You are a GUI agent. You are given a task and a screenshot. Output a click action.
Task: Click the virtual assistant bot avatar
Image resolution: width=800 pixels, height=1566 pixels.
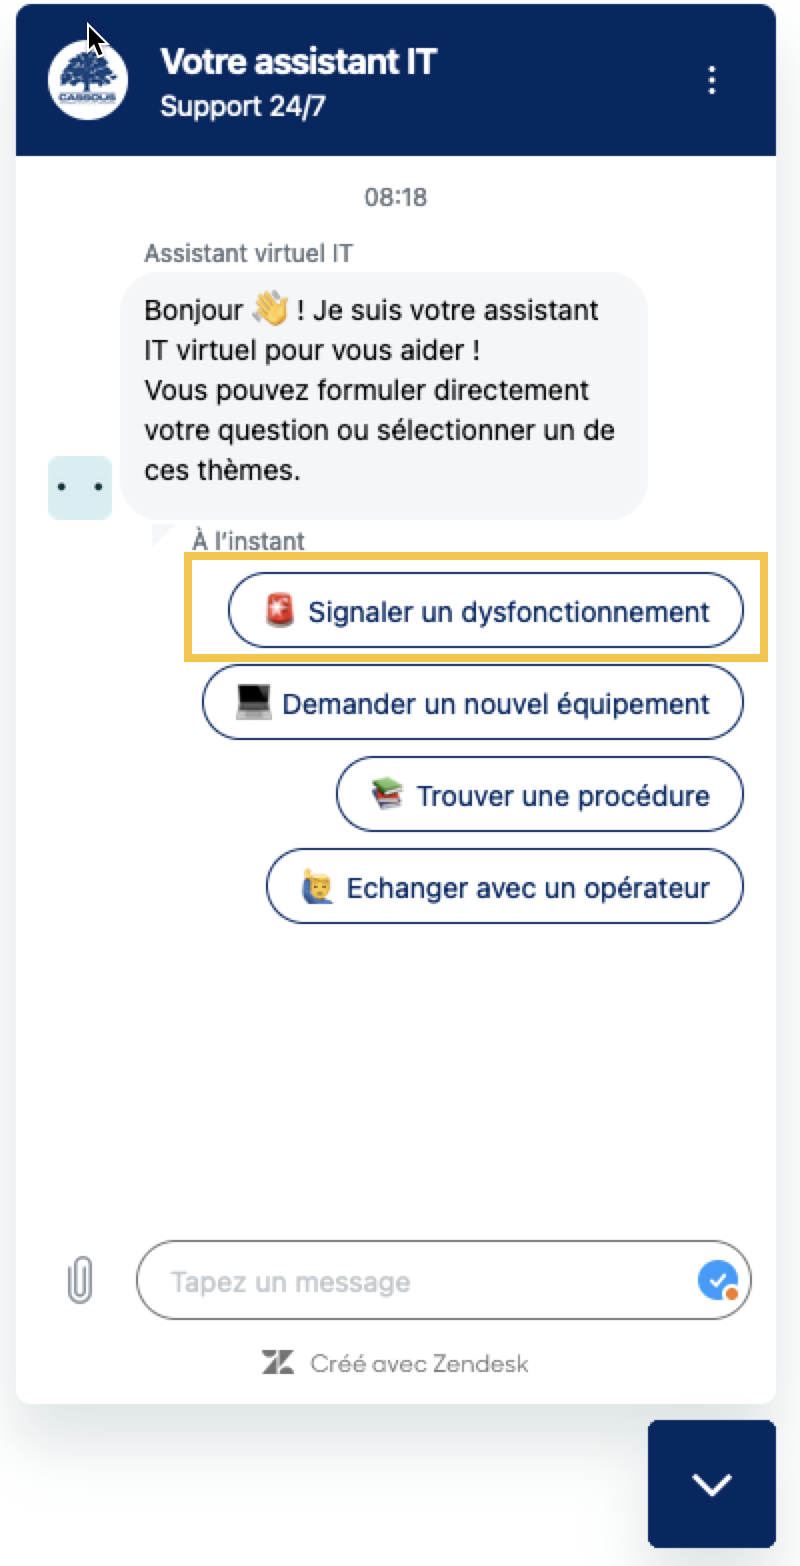click(80, 488)
